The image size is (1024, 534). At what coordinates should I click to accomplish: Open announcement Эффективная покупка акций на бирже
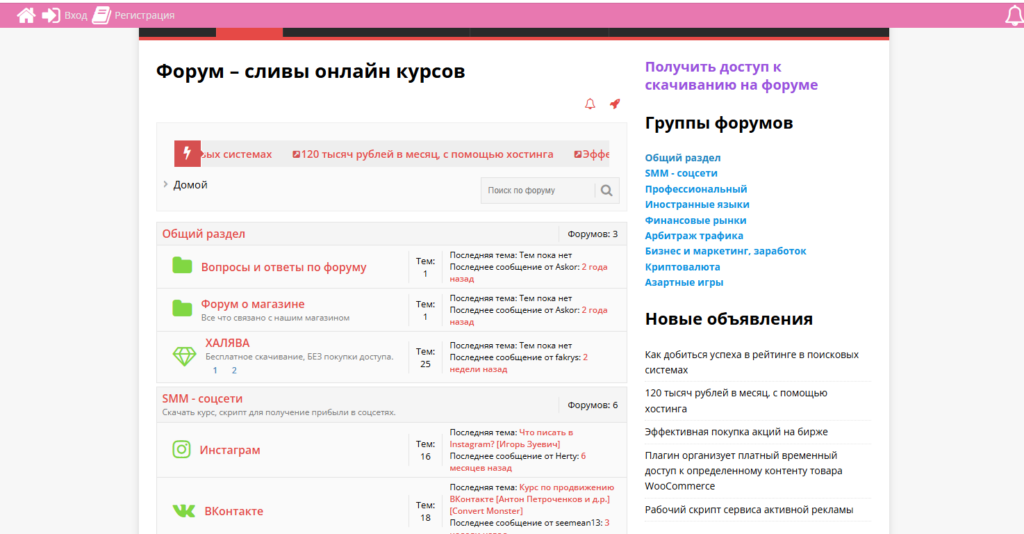736,432
